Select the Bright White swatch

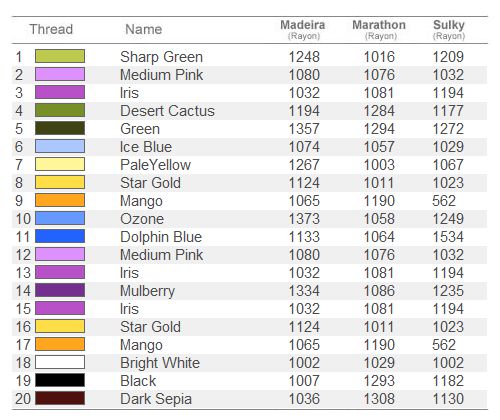[60, 362]
